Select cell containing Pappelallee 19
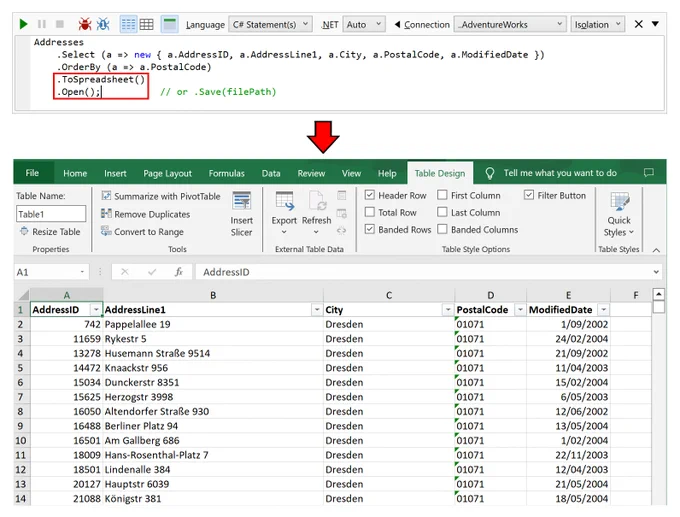Image resolution: width=680 pixels, height=517 pixels. tap(213, 324)
